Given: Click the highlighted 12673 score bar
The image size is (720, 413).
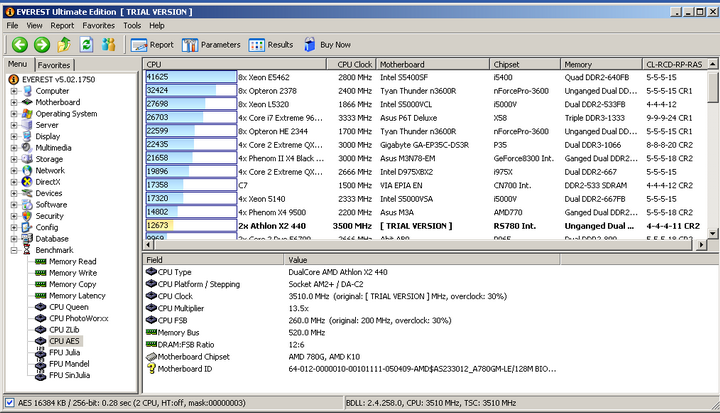Looking at the screenshot, I should (191, 226).
